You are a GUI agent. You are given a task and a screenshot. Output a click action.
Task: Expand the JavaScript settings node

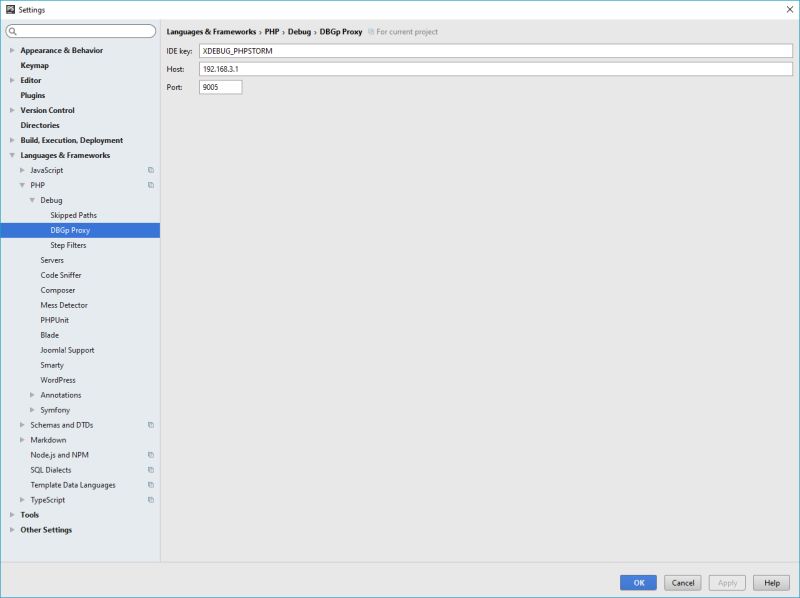(22, 170)
